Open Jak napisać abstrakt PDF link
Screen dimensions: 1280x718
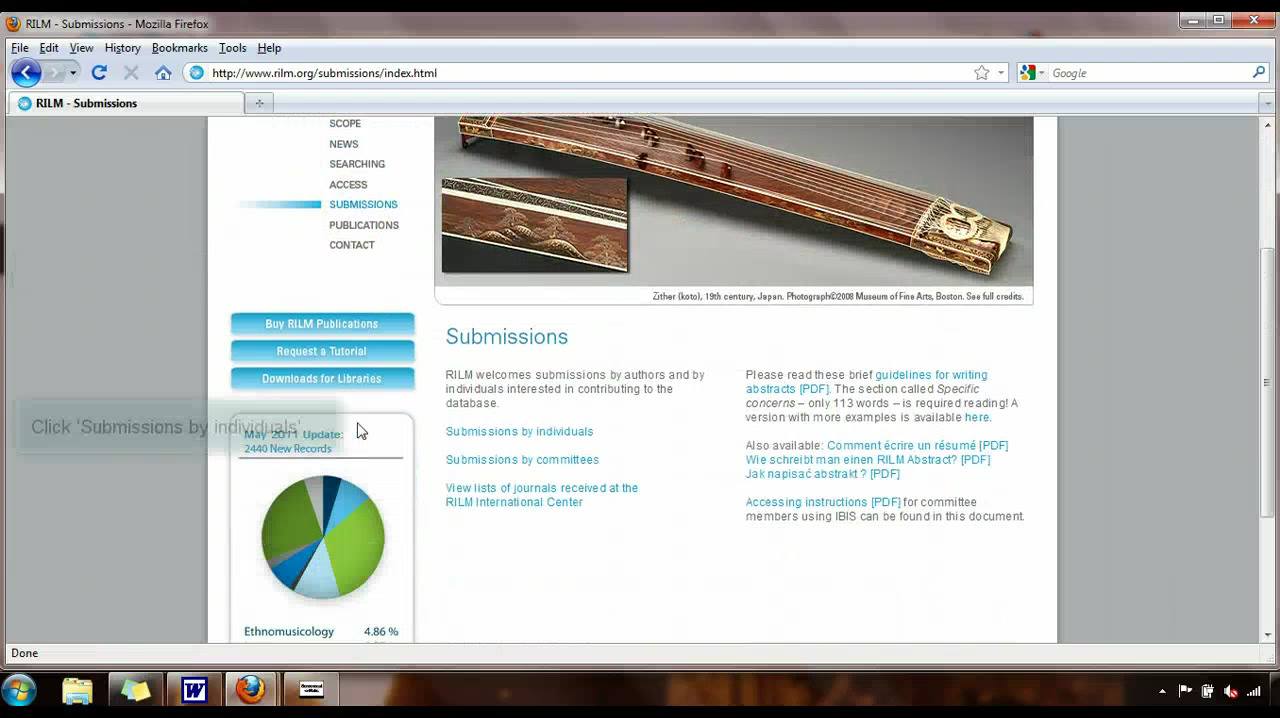822,474
